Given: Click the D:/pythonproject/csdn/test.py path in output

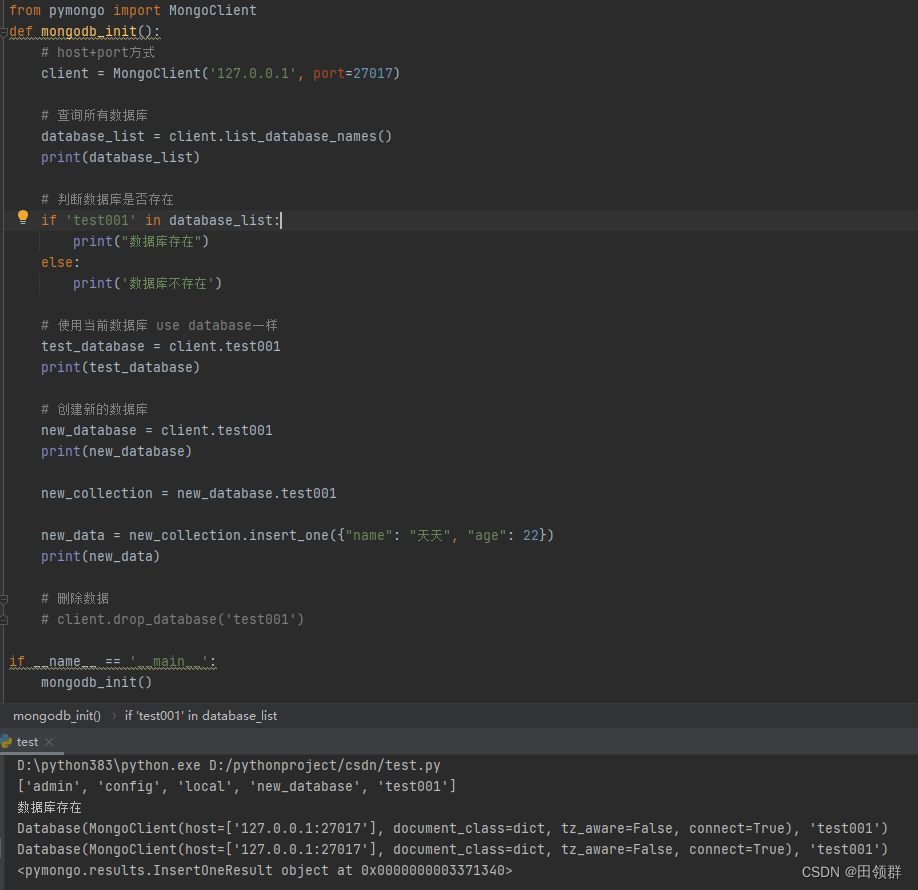Looking at the screenshot, I should pos(324,765).
